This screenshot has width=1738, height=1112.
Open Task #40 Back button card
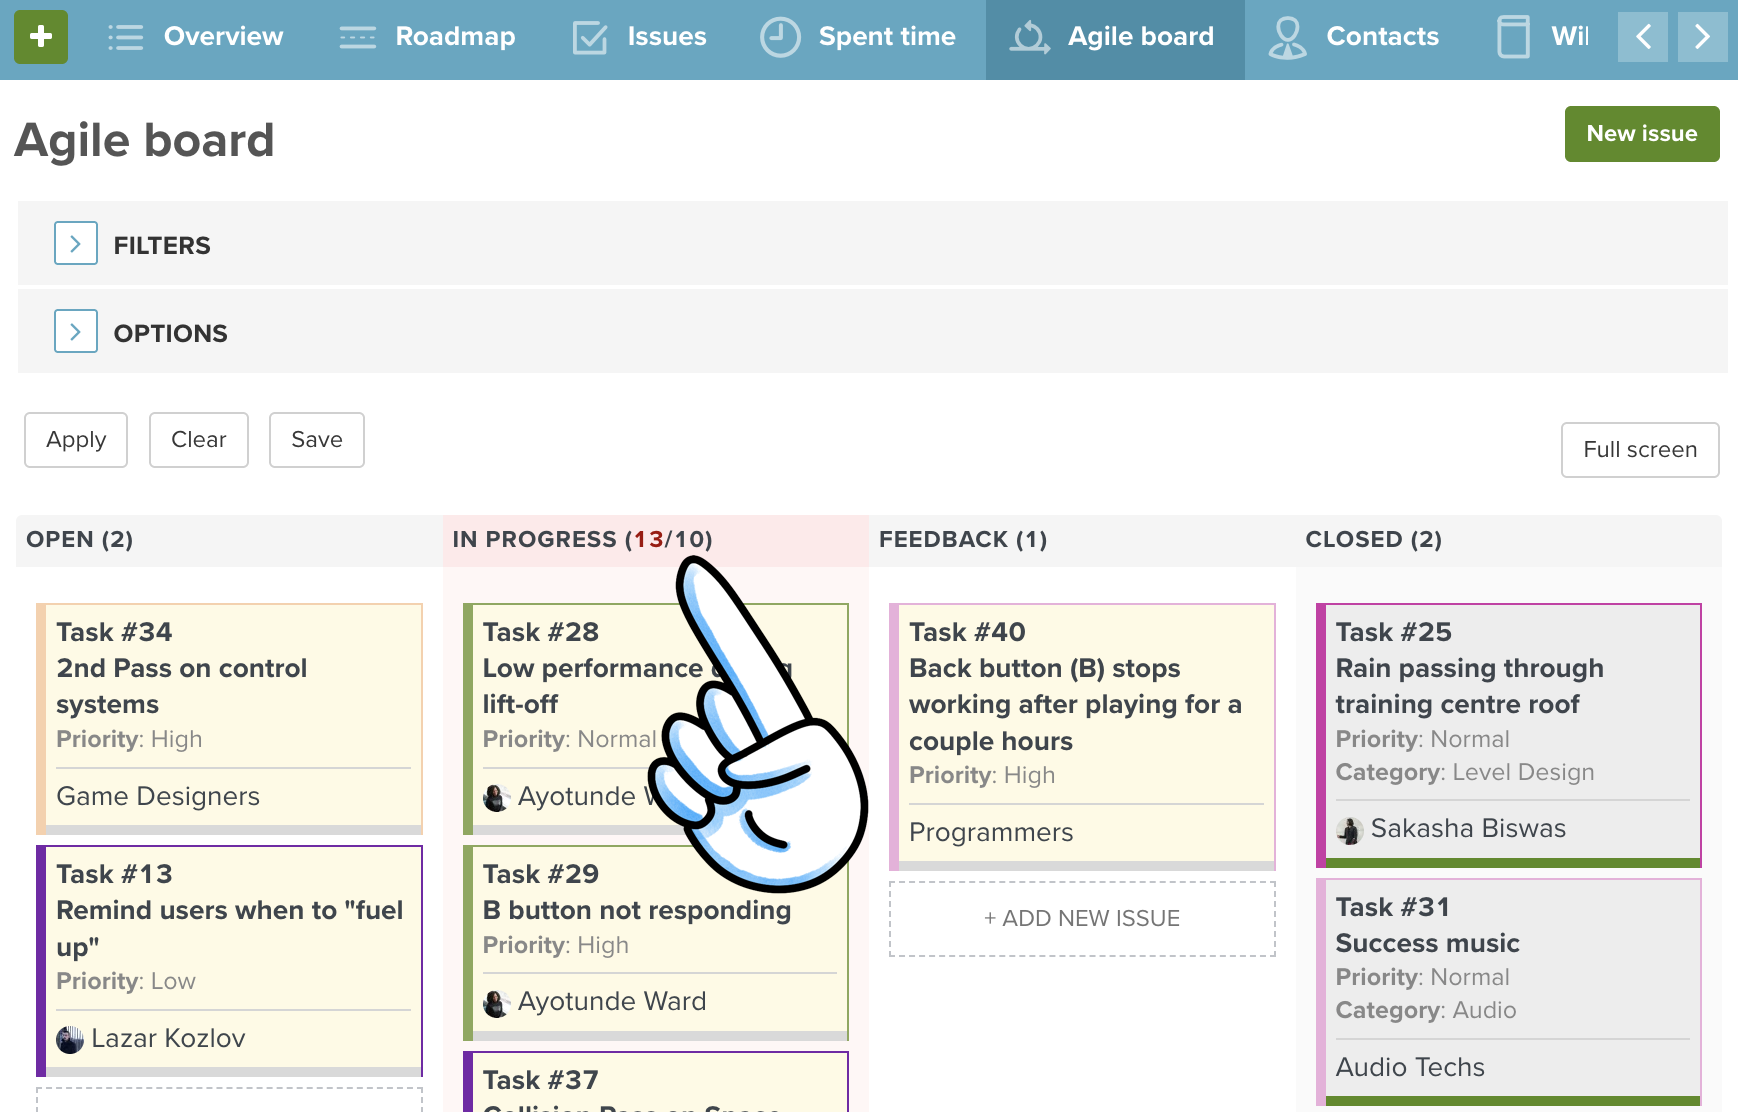[1075, 686]
